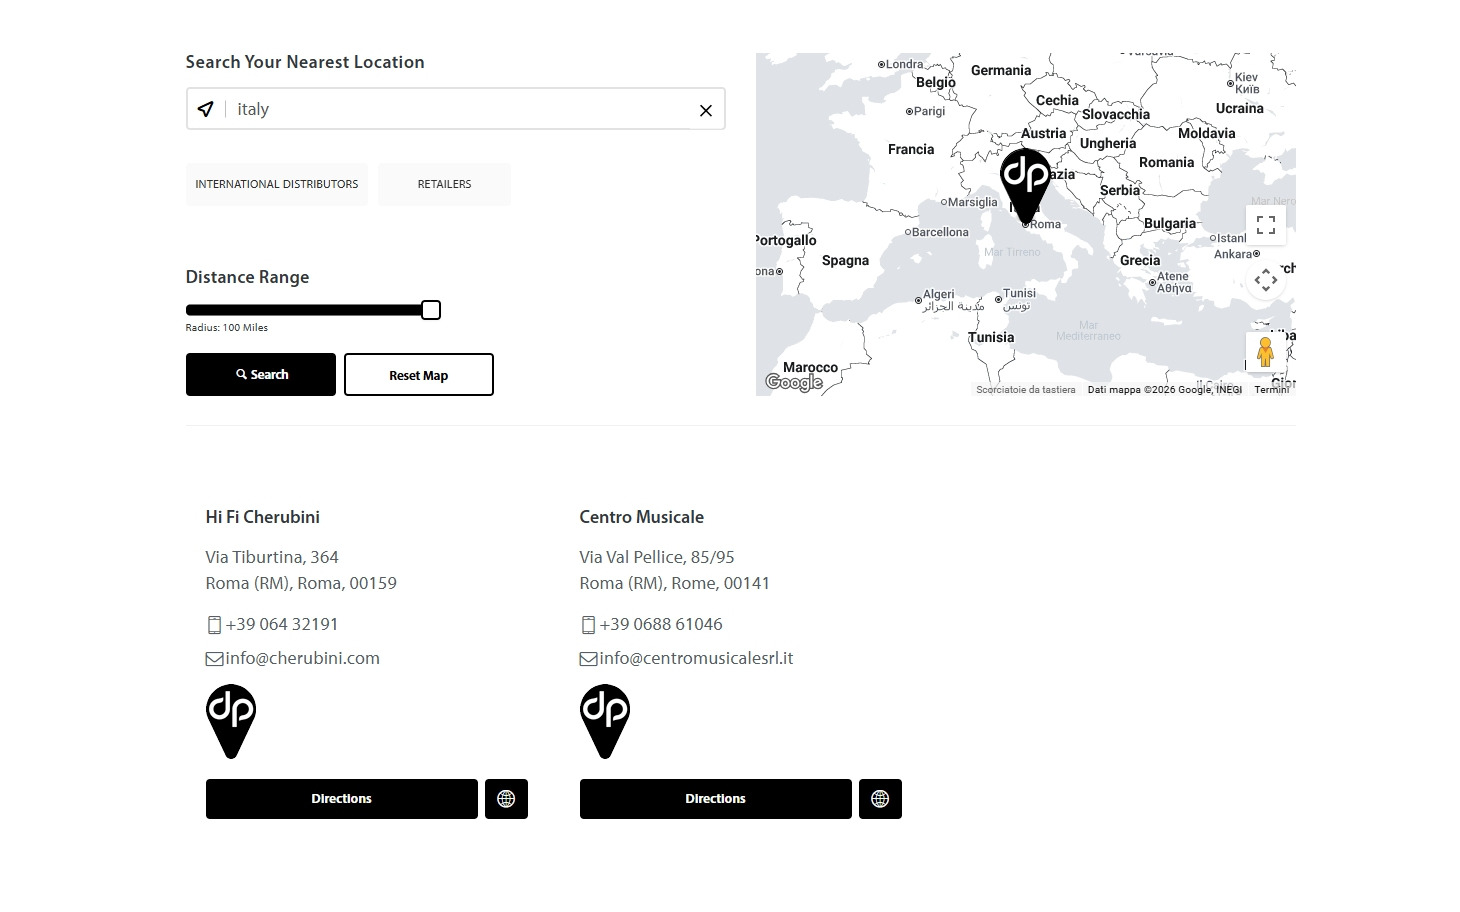1460x912 pixels.
Task: Toggle the International Distributors filter
Action: point(276,184)
